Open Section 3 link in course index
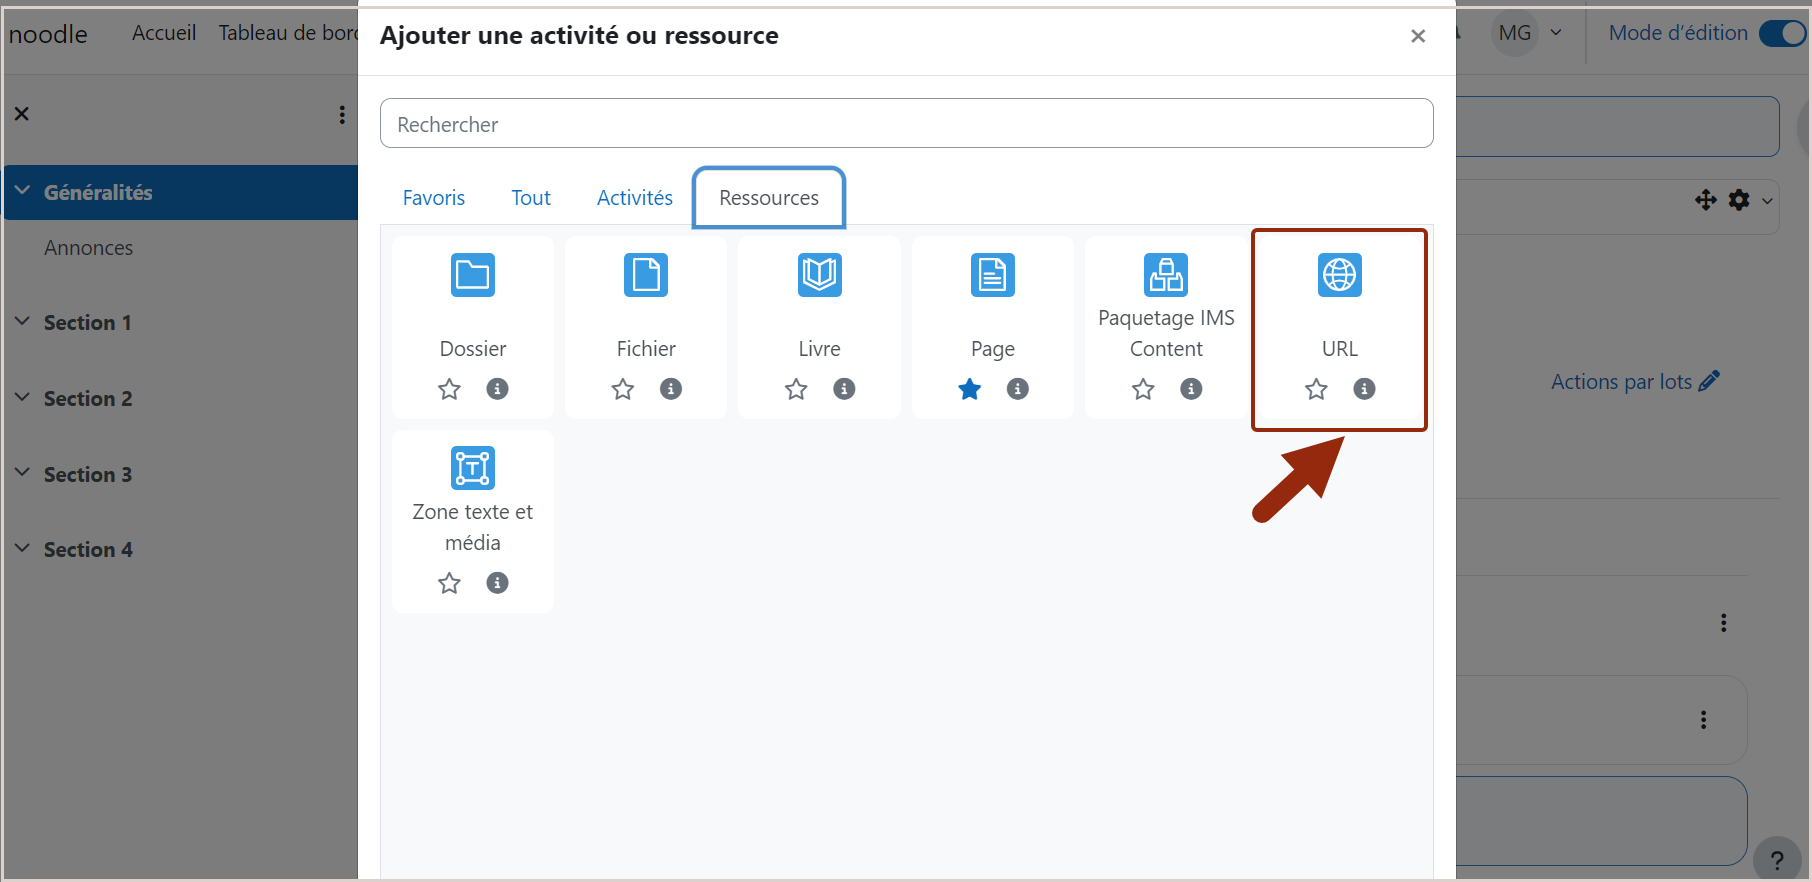 tap(88, 475)
